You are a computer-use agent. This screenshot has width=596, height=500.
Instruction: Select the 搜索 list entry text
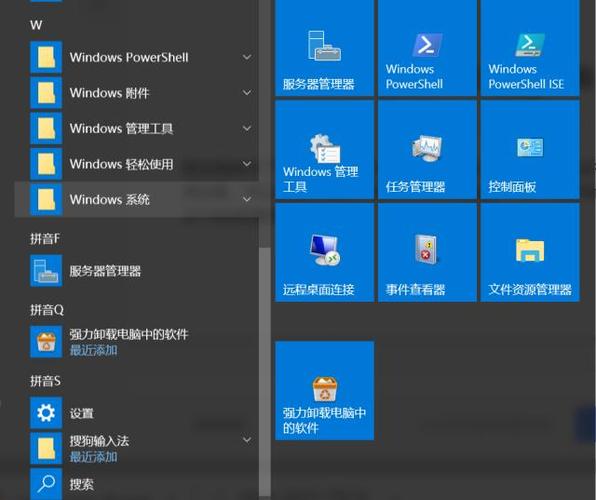pyautogui.click(x=81, y=484)
